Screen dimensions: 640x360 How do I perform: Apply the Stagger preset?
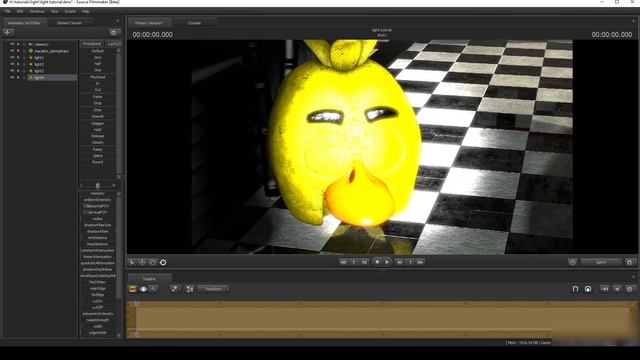point(98,123)
